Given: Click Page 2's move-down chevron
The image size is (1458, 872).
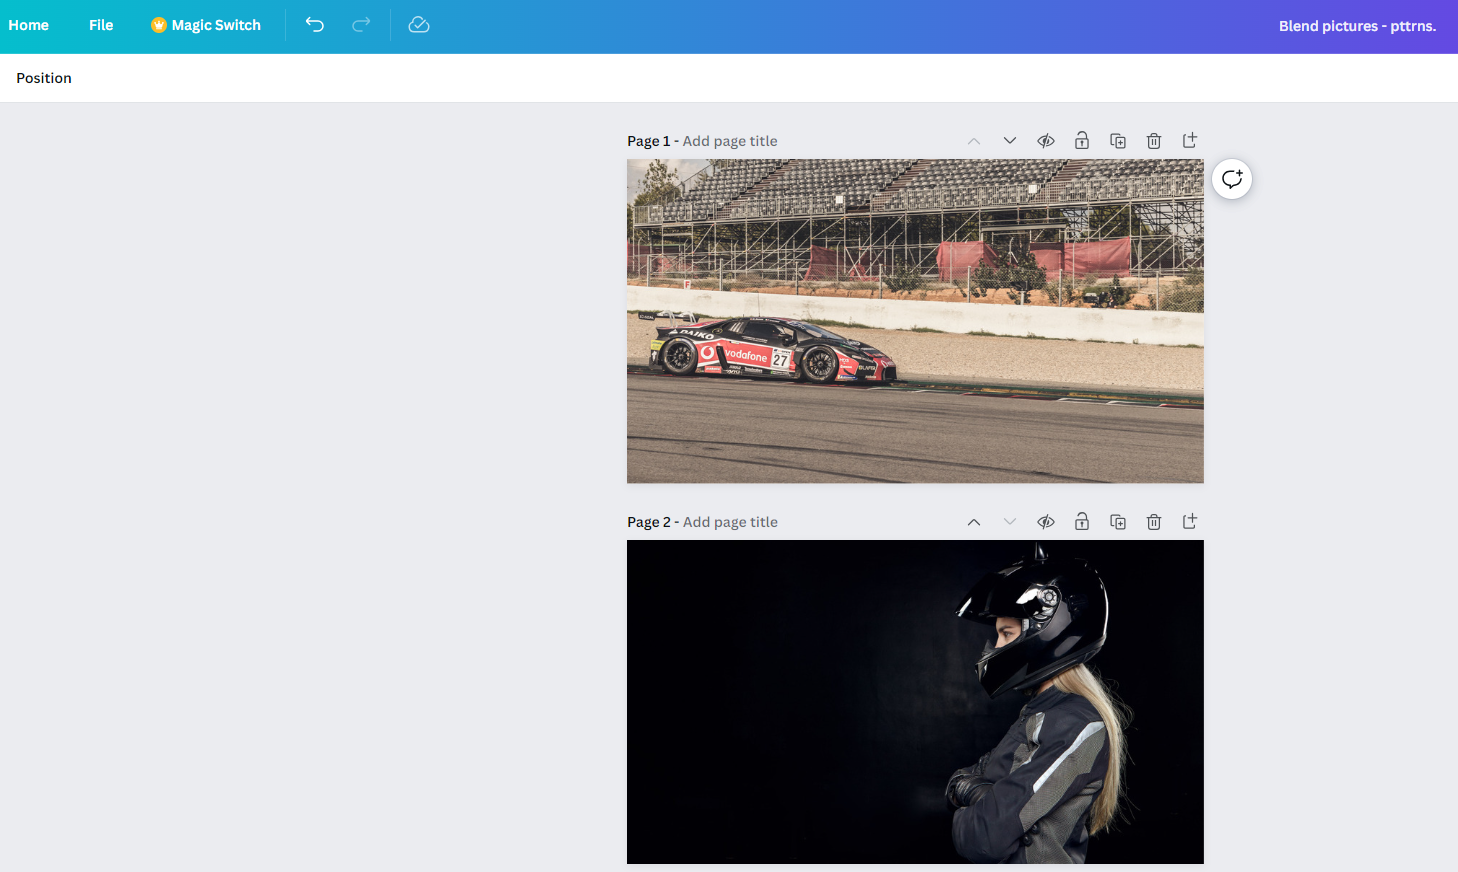Looking at the screenshot, I should click(x=1010, y=522).
